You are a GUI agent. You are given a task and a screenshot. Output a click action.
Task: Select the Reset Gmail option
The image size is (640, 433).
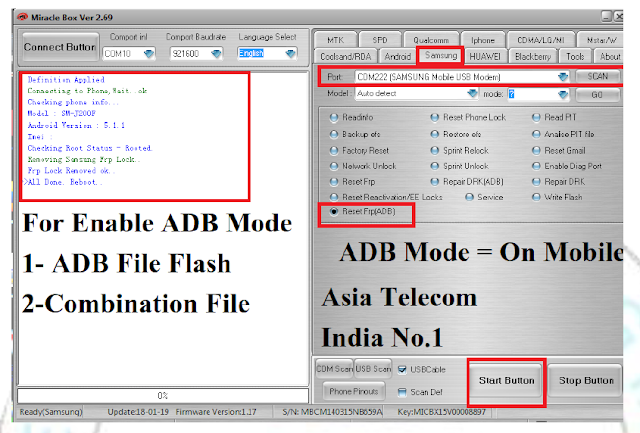(536, 151)
